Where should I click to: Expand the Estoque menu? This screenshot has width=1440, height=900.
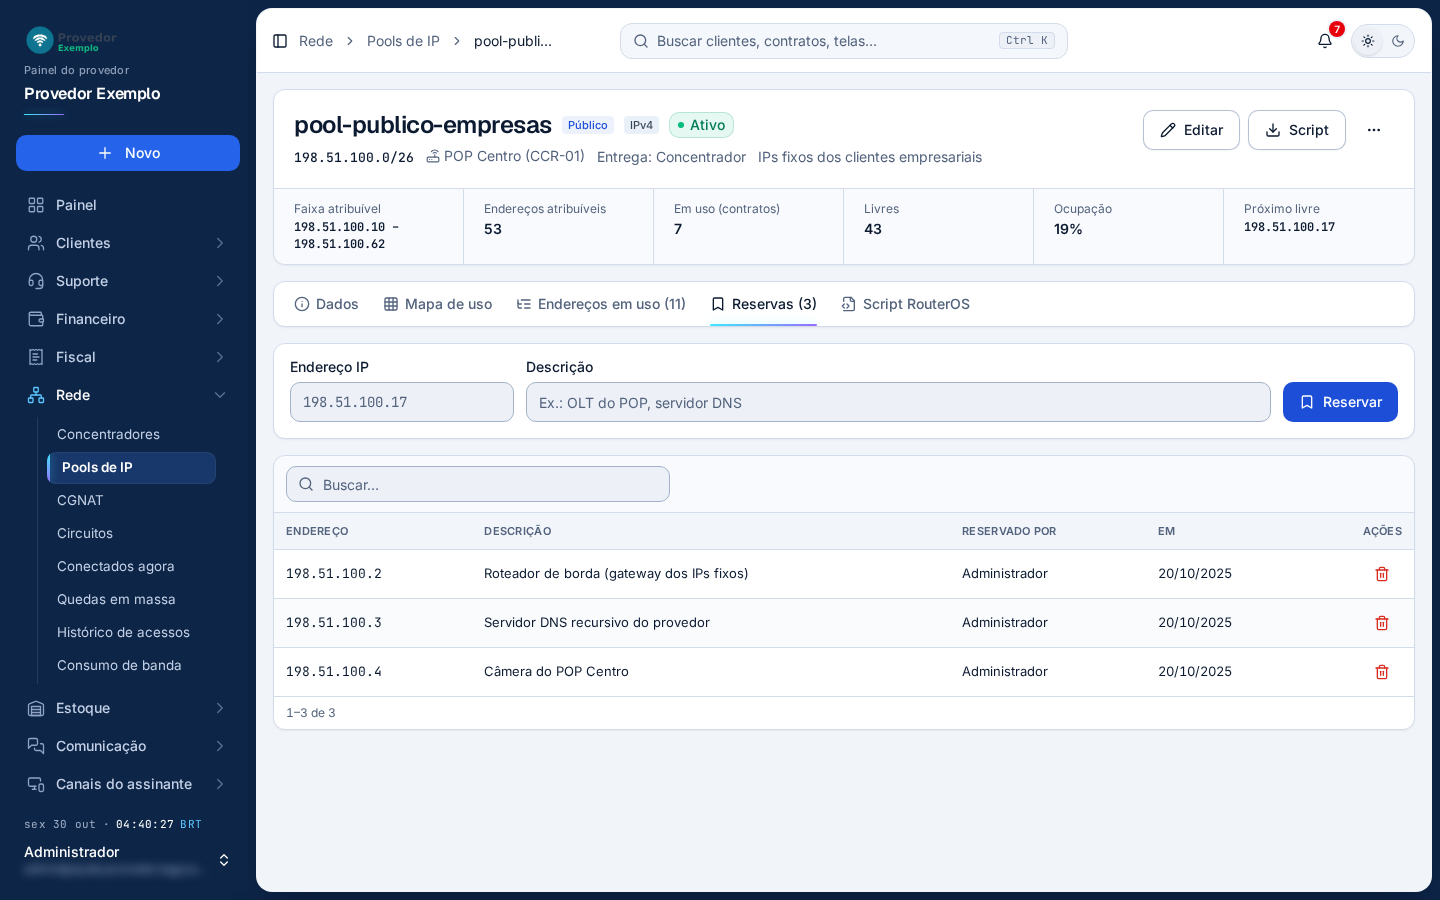coord(128,708)
